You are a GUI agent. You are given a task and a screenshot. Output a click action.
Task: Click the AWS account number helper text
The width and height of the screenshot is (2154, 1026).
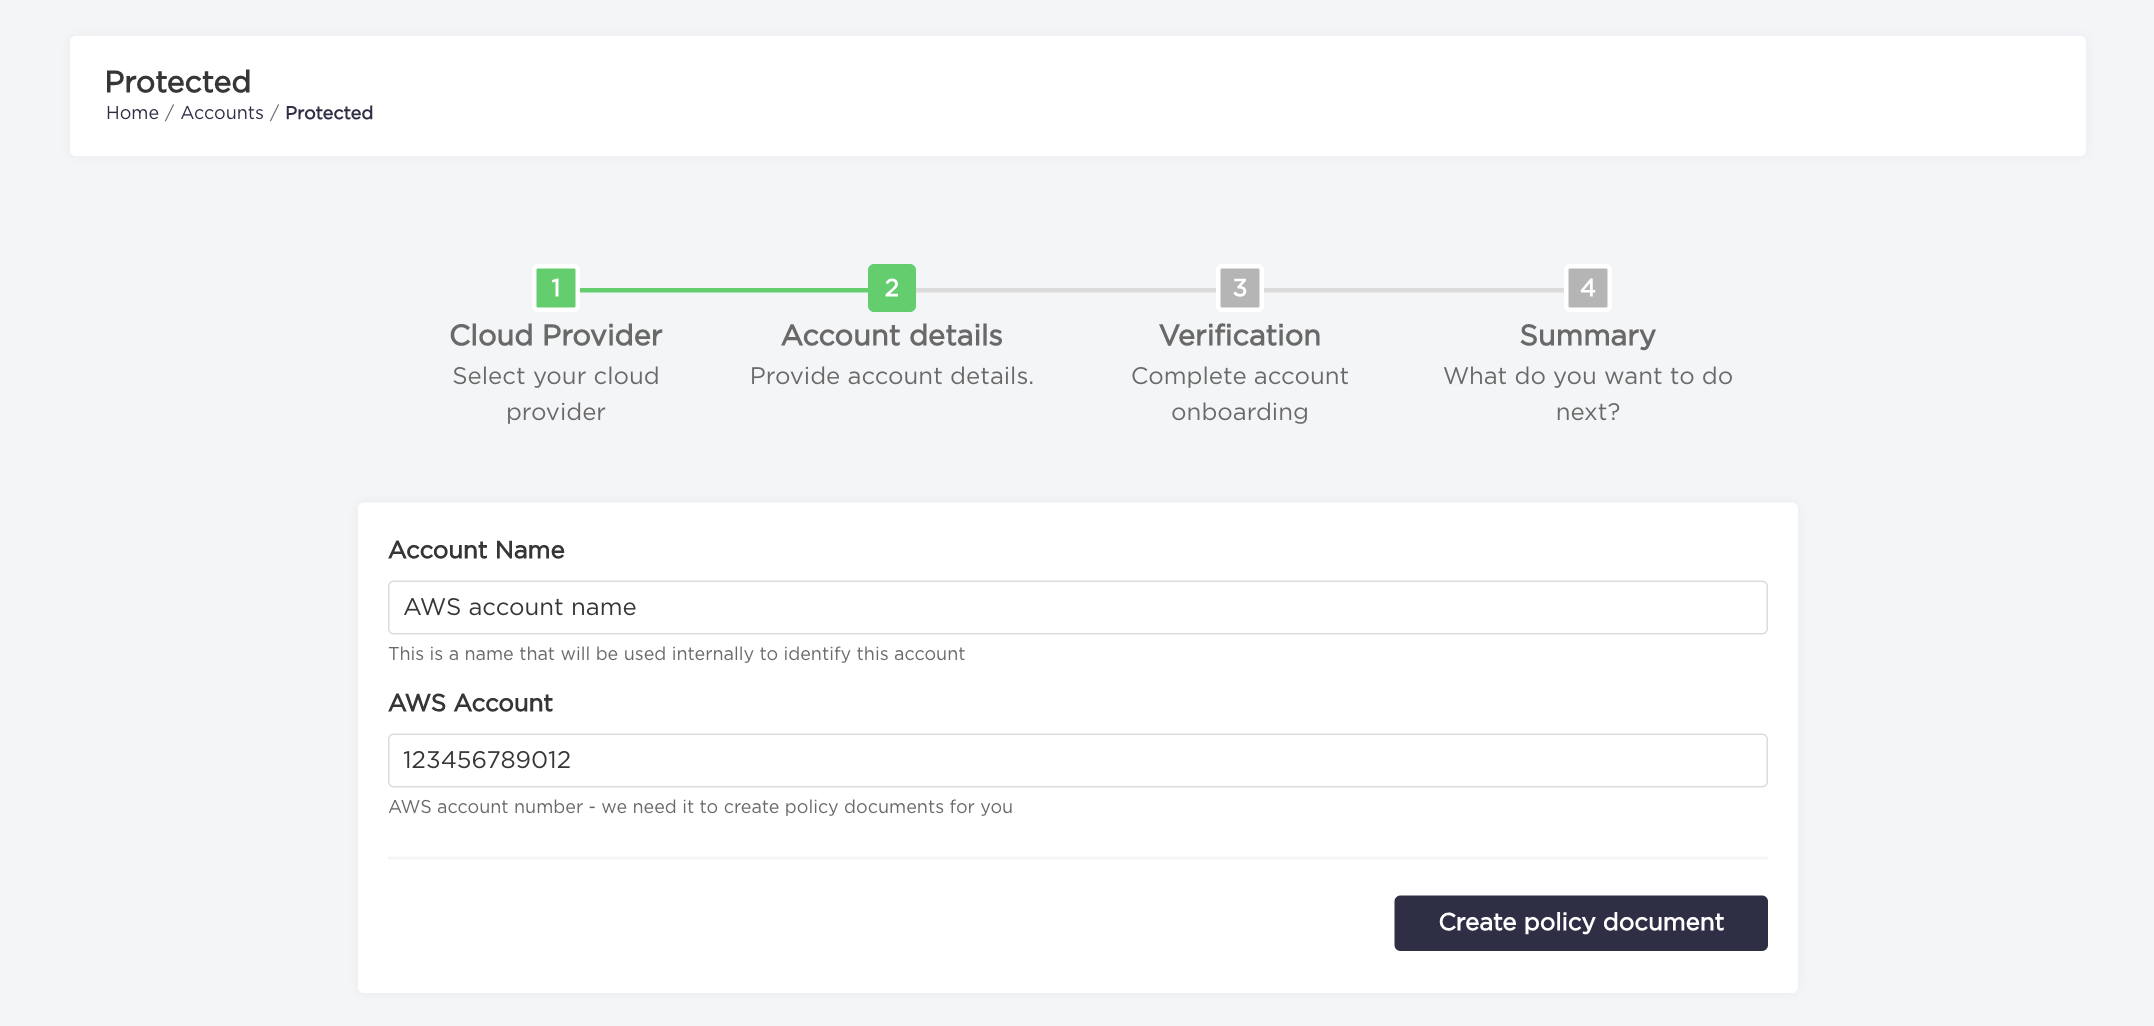click(701, 806)
